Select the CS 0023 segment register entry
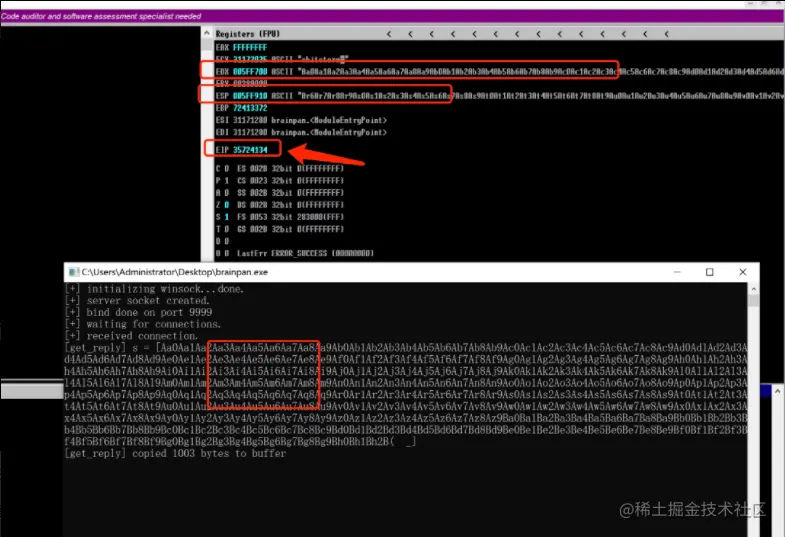 [x=290, y=181]
